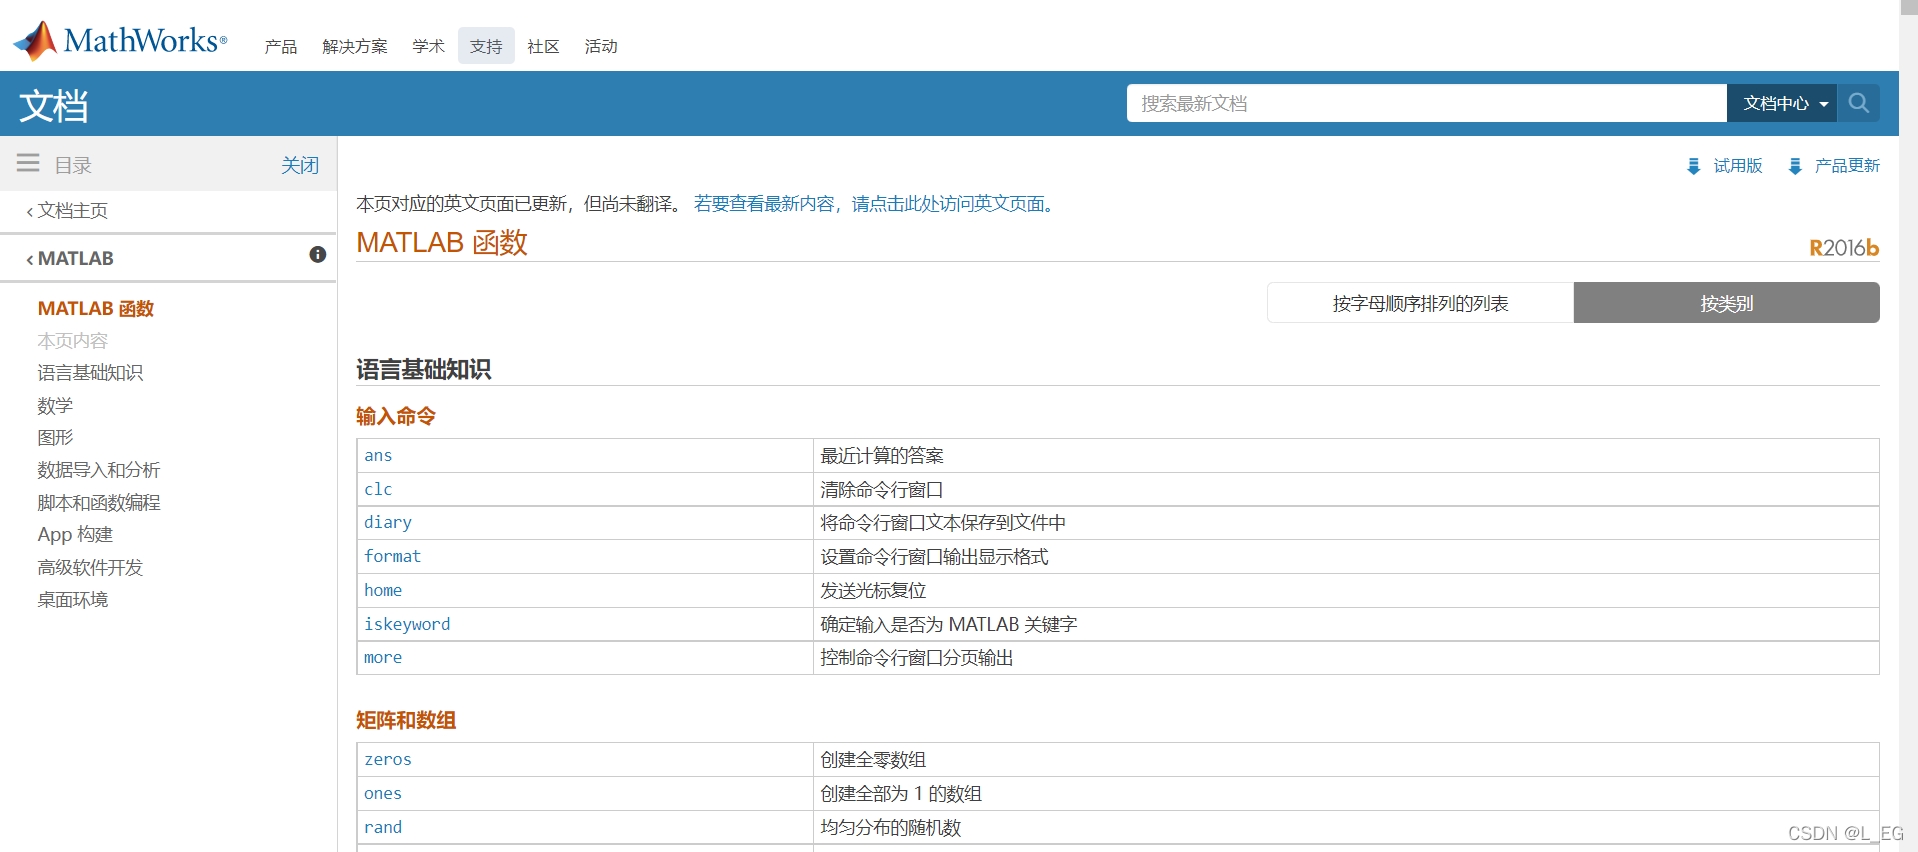This screenshot has height=852, width=1918.
Task: Open the more function page
Action: point(383,657)
